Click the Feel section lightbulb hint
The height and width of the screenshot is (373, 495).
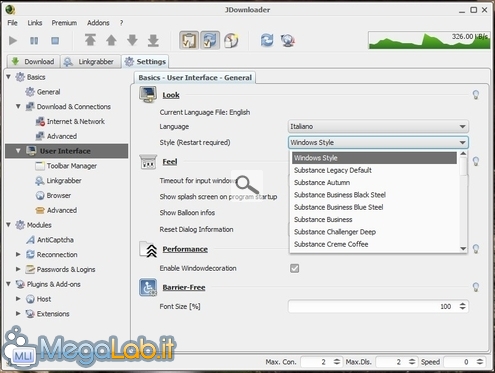coord(476,162)
